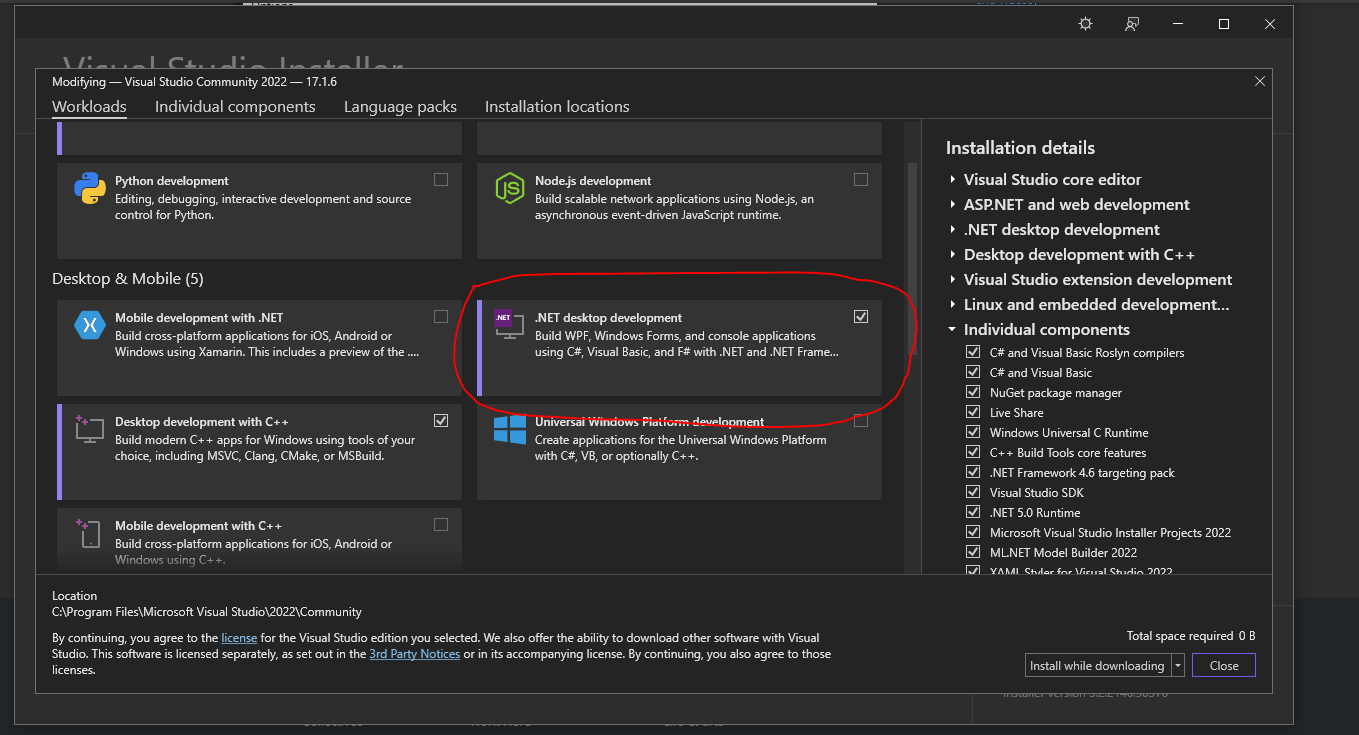This screenshot has width=1359, height=735.
Task: Click the Python development icon
Action: pyautogui.click(x=90, y=188)
